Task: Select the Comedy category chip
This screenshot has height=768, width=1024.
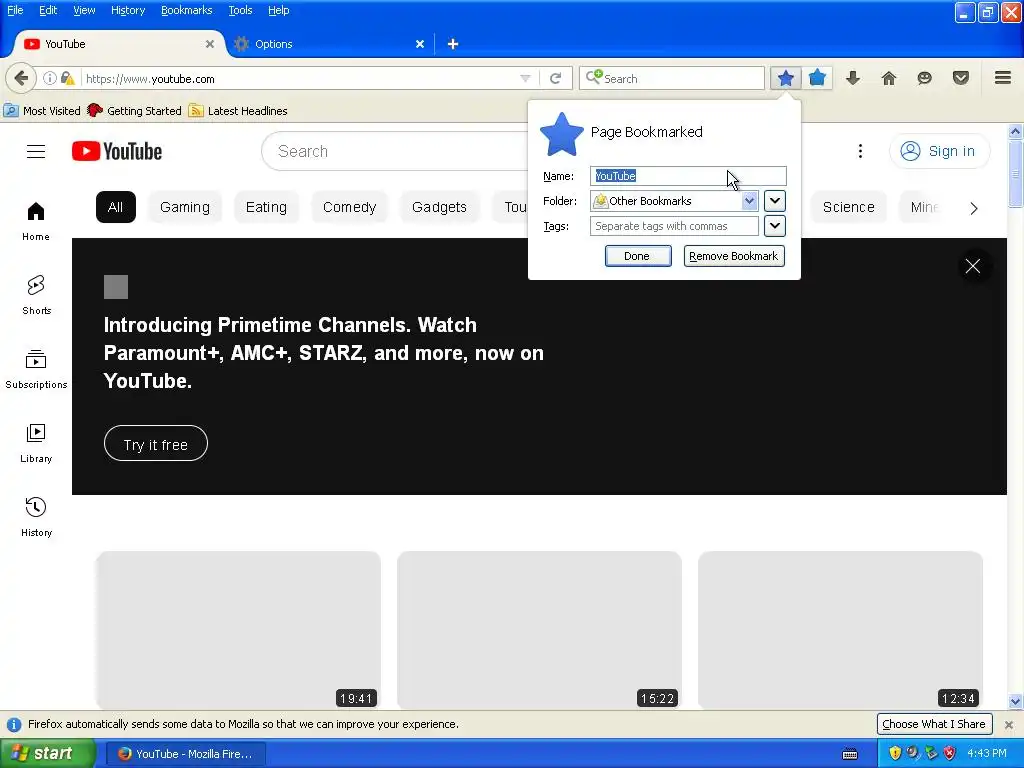Action: [349, 207]
